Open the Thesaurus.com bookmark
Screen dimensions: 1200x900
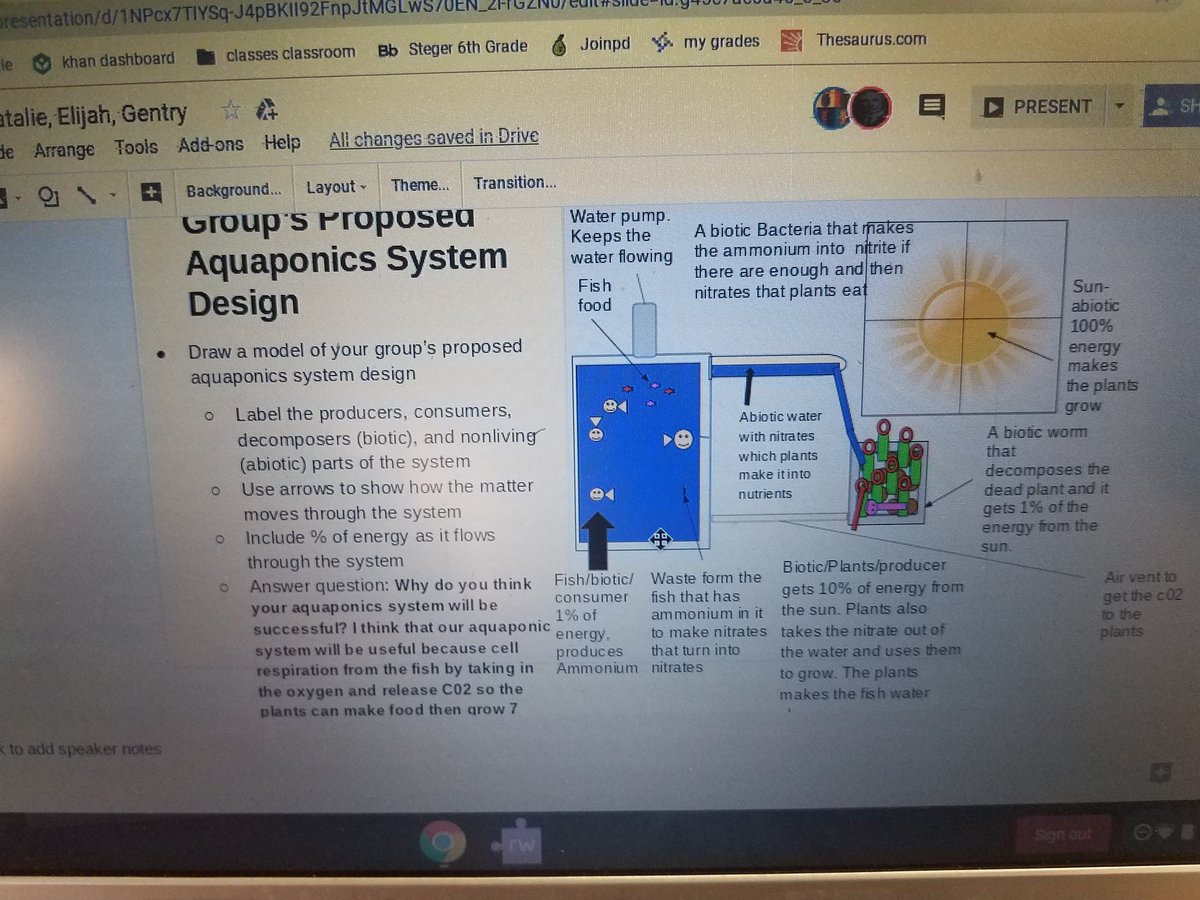point(855,40)
